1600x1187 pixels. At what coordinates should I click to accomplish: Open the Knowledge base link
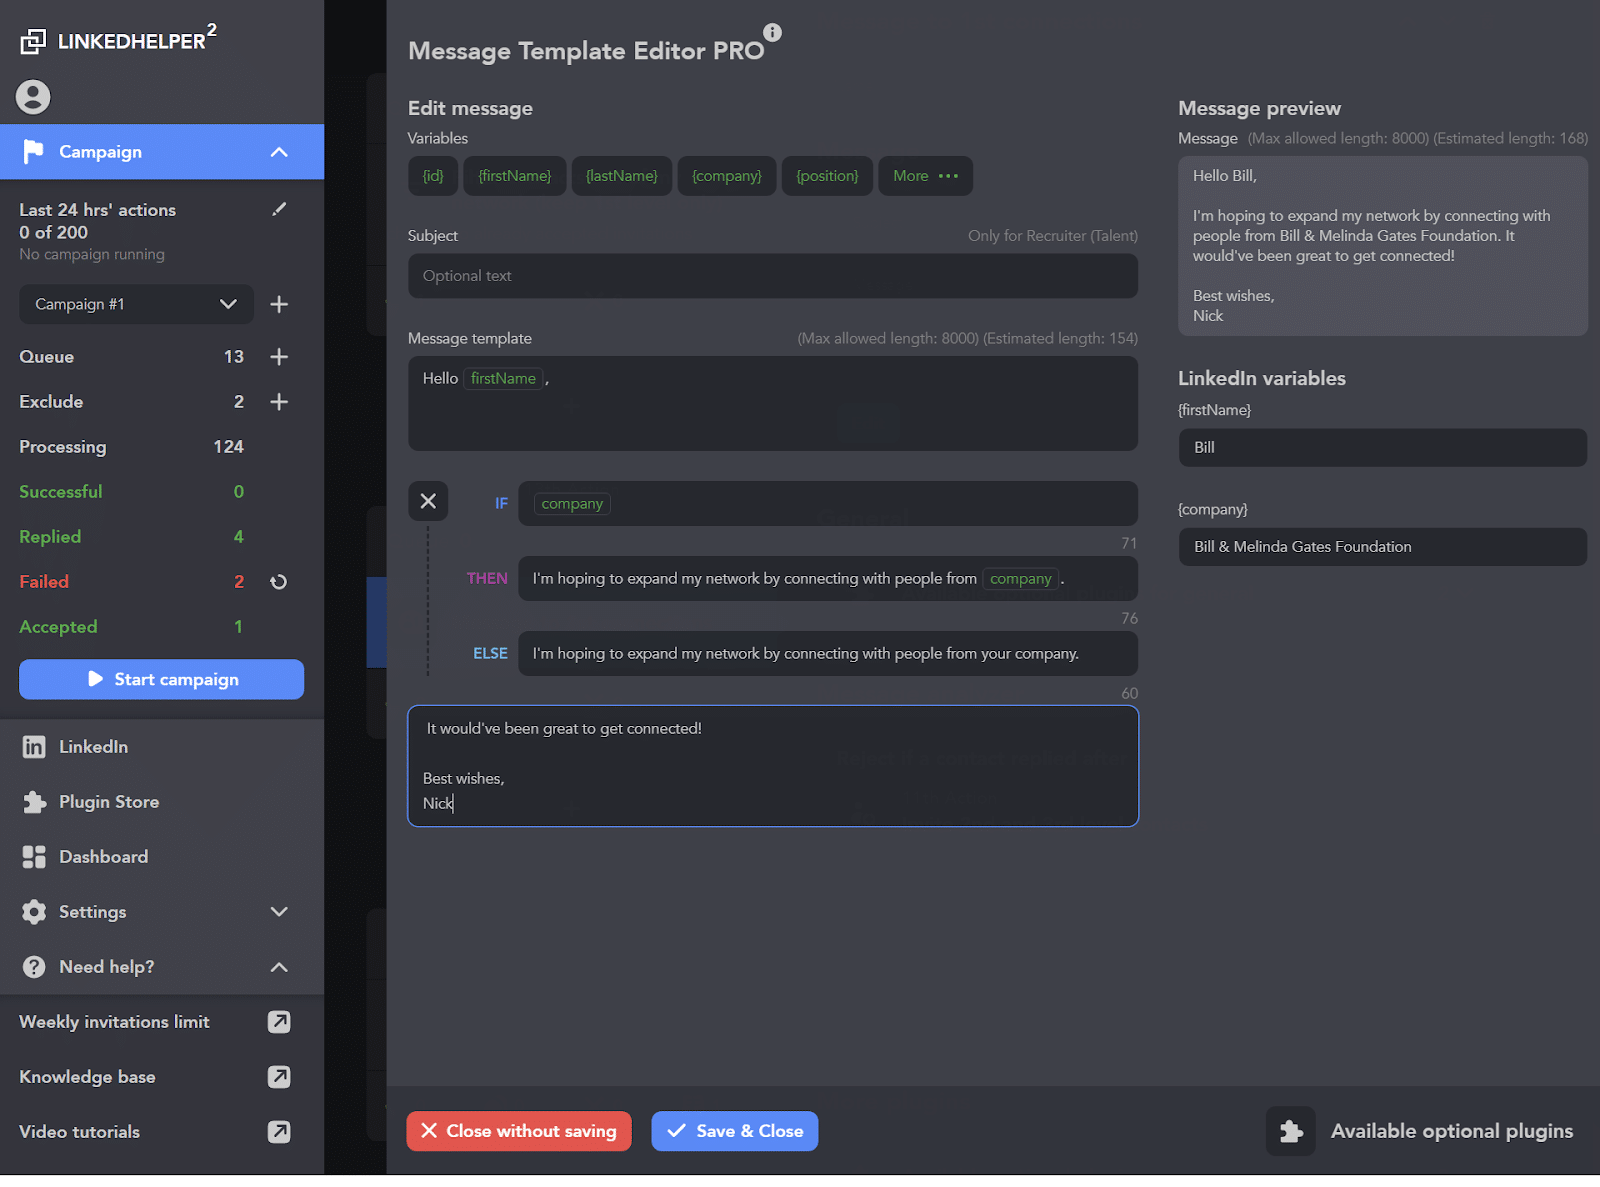(x=87, y=1076)
